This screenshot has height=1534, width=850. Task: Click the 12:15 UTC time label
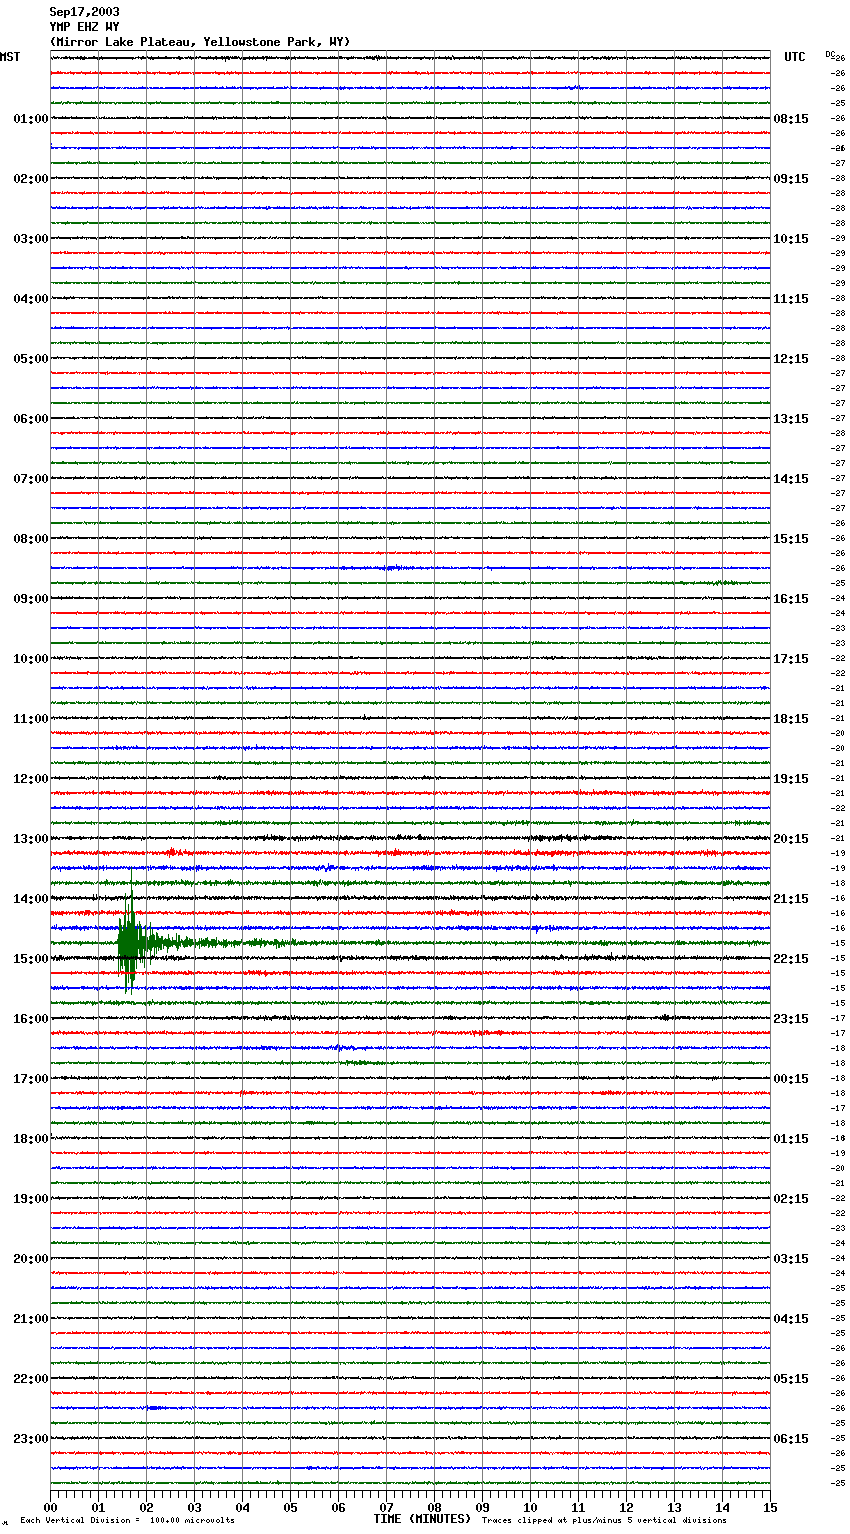click(x=791, y=359)
